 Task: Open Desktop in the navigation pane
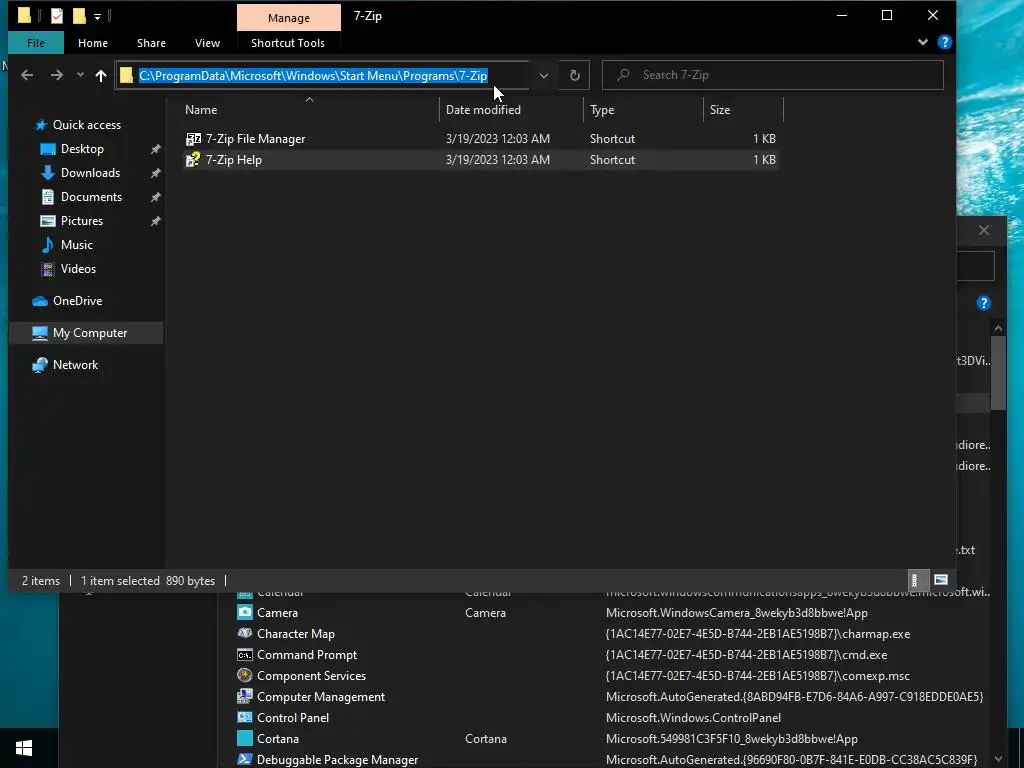(82, 149)
